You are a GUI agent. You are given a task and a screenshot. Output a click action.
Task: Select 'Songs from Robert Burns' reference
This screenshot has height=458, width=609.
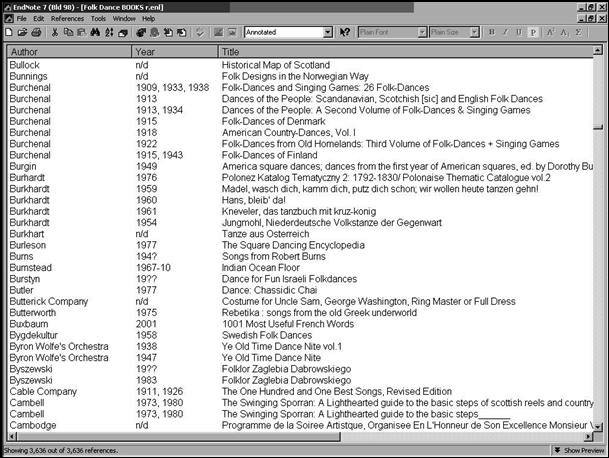coord(273,256)
